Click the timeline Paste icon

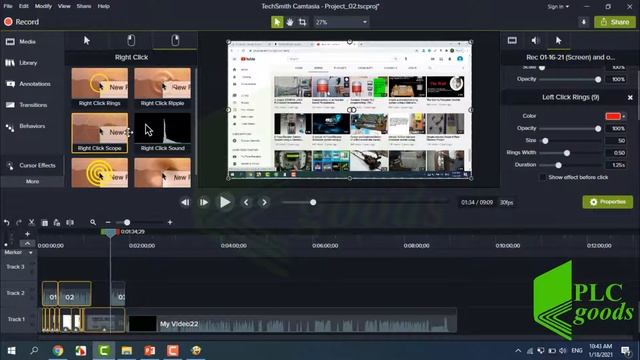point(57,223)
